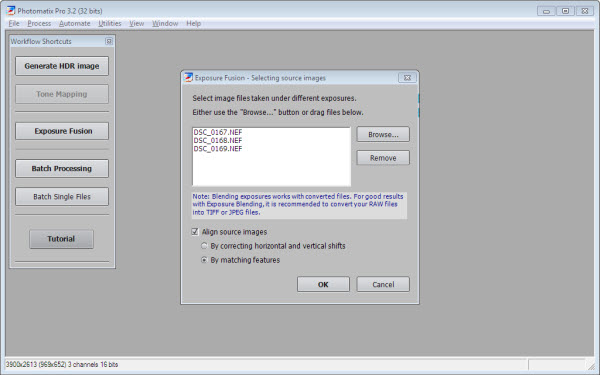600x375 pixels.
Task: Close the Exposure Fusion dialog
Action: tap(407, 78)
